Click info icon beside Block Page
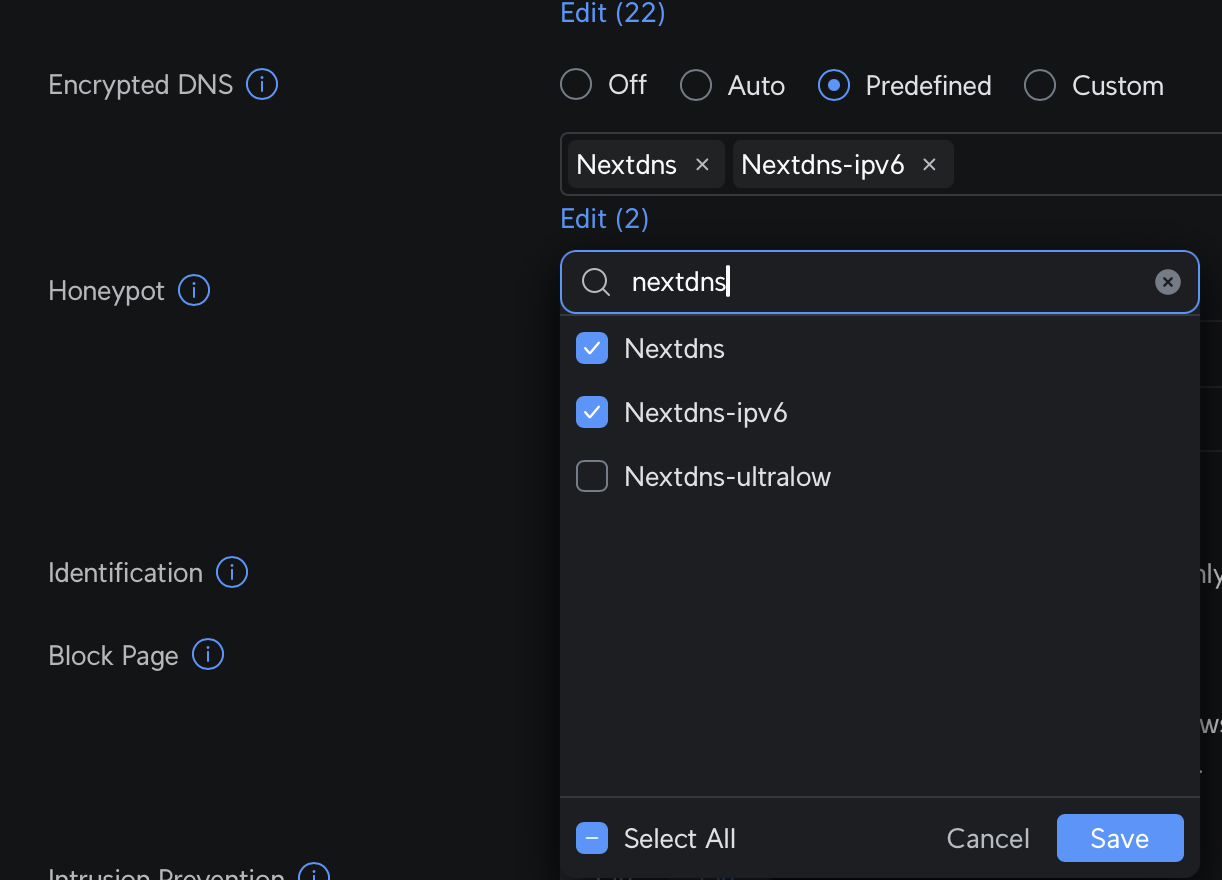 coord(208,655)
